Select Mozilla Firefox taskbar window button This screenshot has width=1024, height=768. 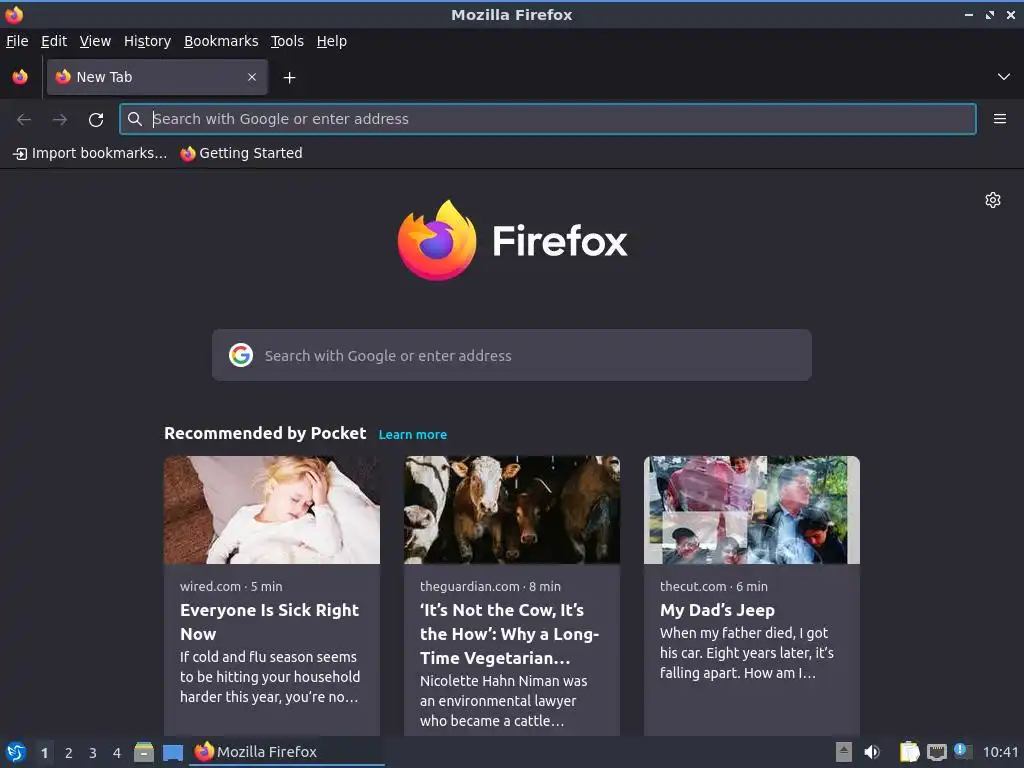[x=287, y=752]
